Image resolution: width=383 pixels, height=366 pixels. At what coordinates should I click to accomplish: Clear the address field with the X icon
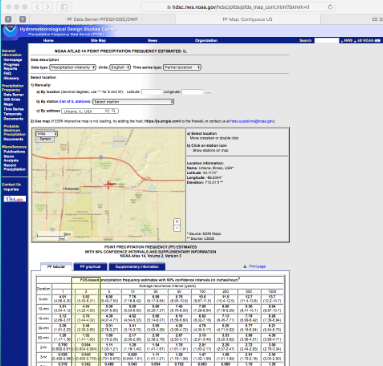click(x=107, y=111)
